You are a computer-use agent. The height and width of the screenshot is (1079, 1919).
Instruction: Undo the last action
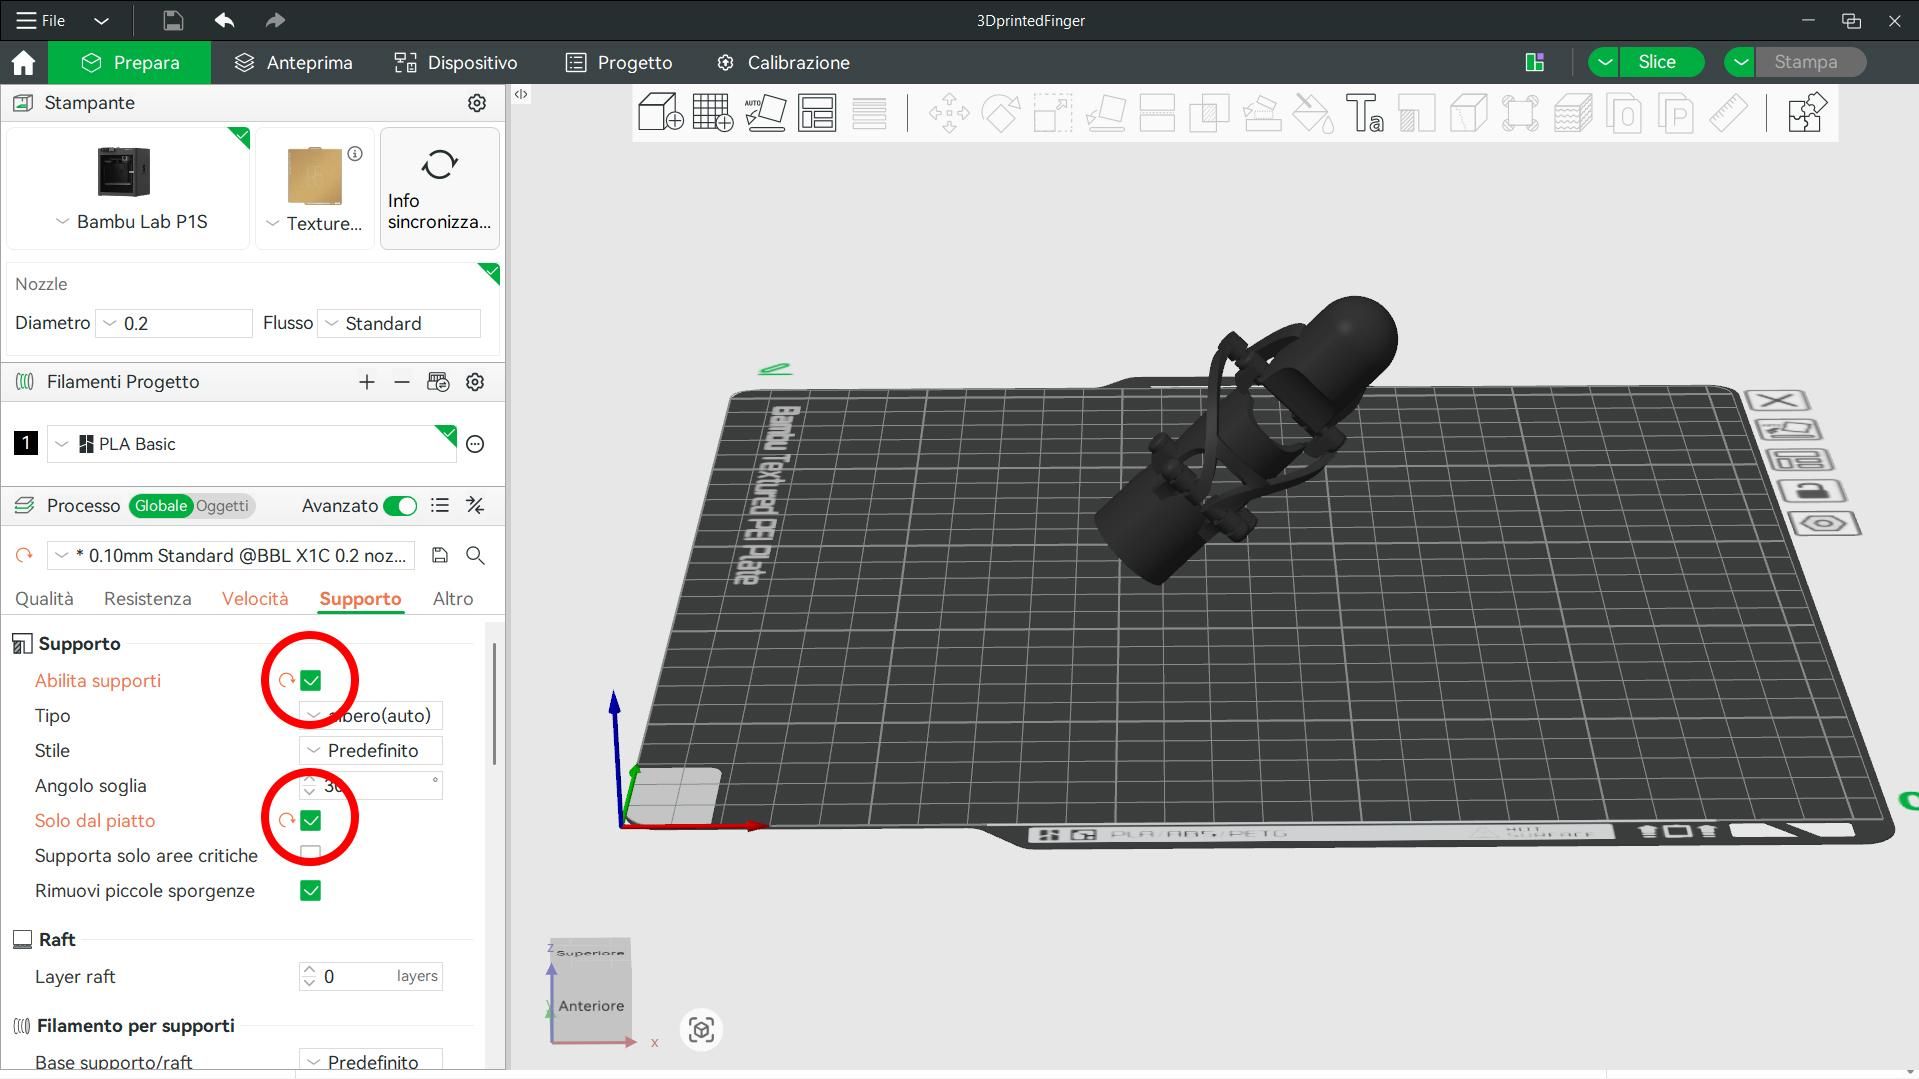tap(224, 20)
